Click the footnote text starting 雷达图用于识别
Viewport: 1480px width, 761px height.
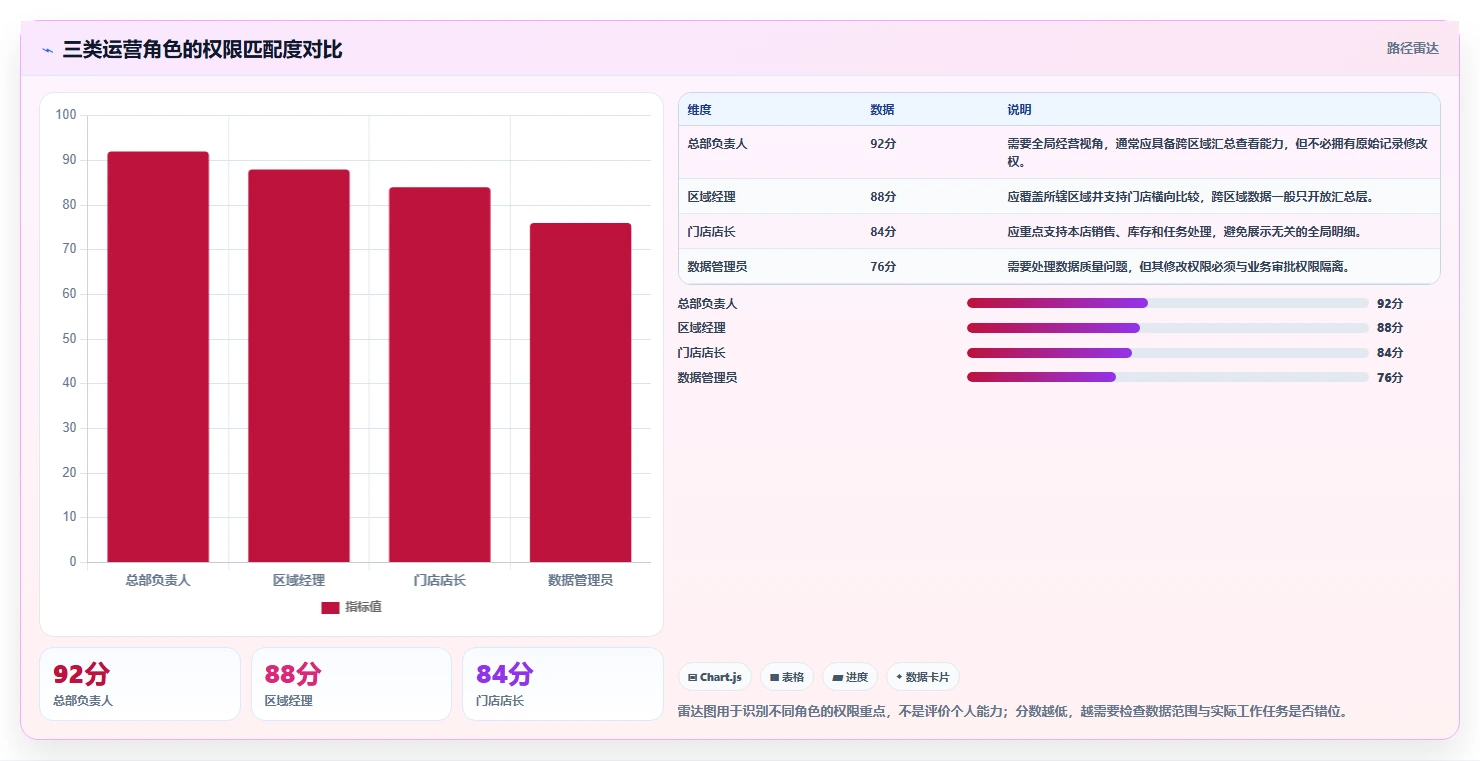coord(1013,712)
